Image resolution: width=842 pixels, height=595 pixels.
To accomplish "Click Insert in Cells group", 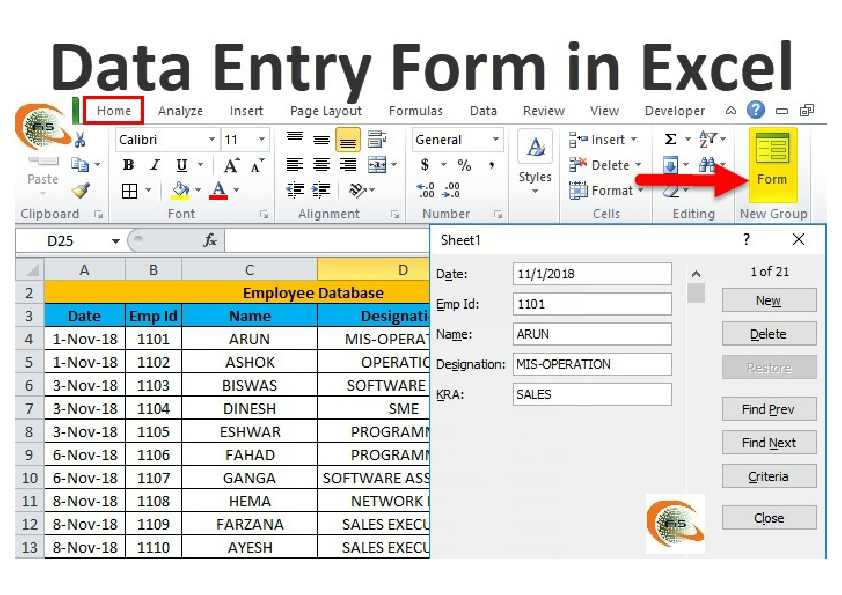I will click(x=603, y=140).
